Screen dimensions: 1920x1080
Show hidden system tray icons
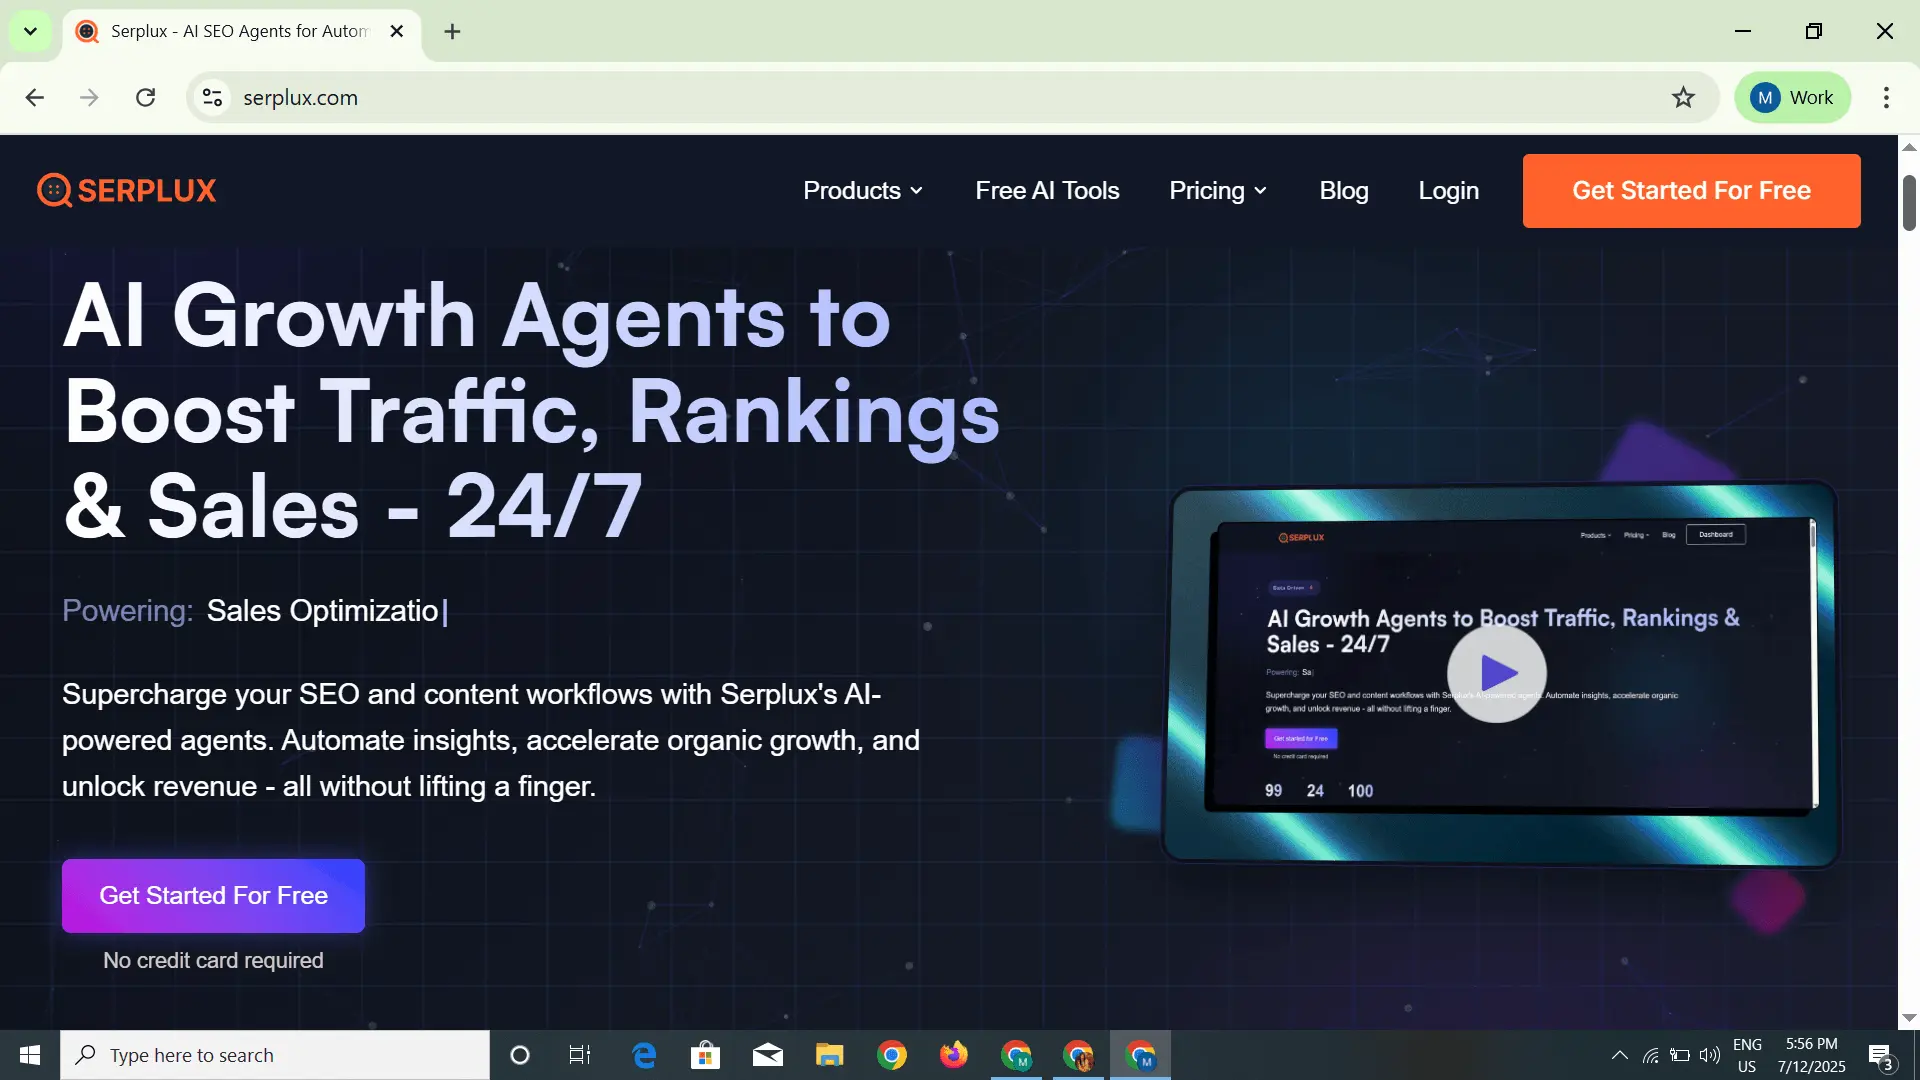pyautogui.click(x=1619, y=1055)
